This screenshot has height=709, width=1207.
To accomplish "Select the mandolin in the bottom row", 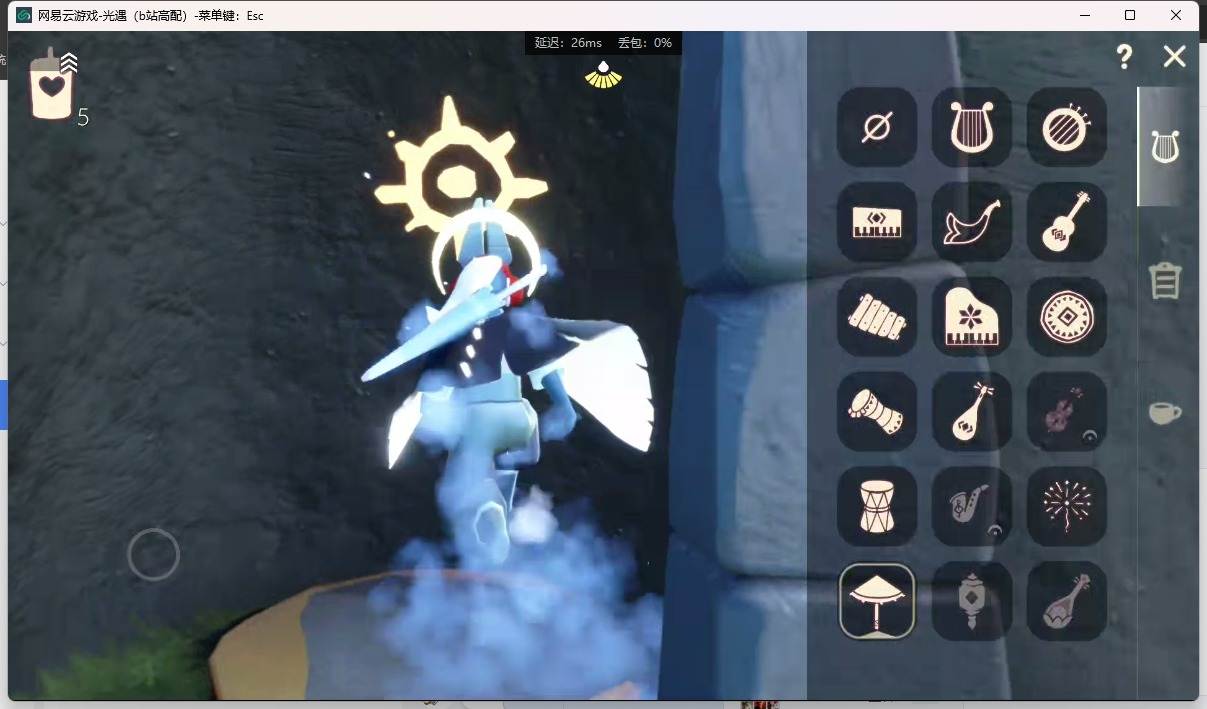I will [1067, 601].
